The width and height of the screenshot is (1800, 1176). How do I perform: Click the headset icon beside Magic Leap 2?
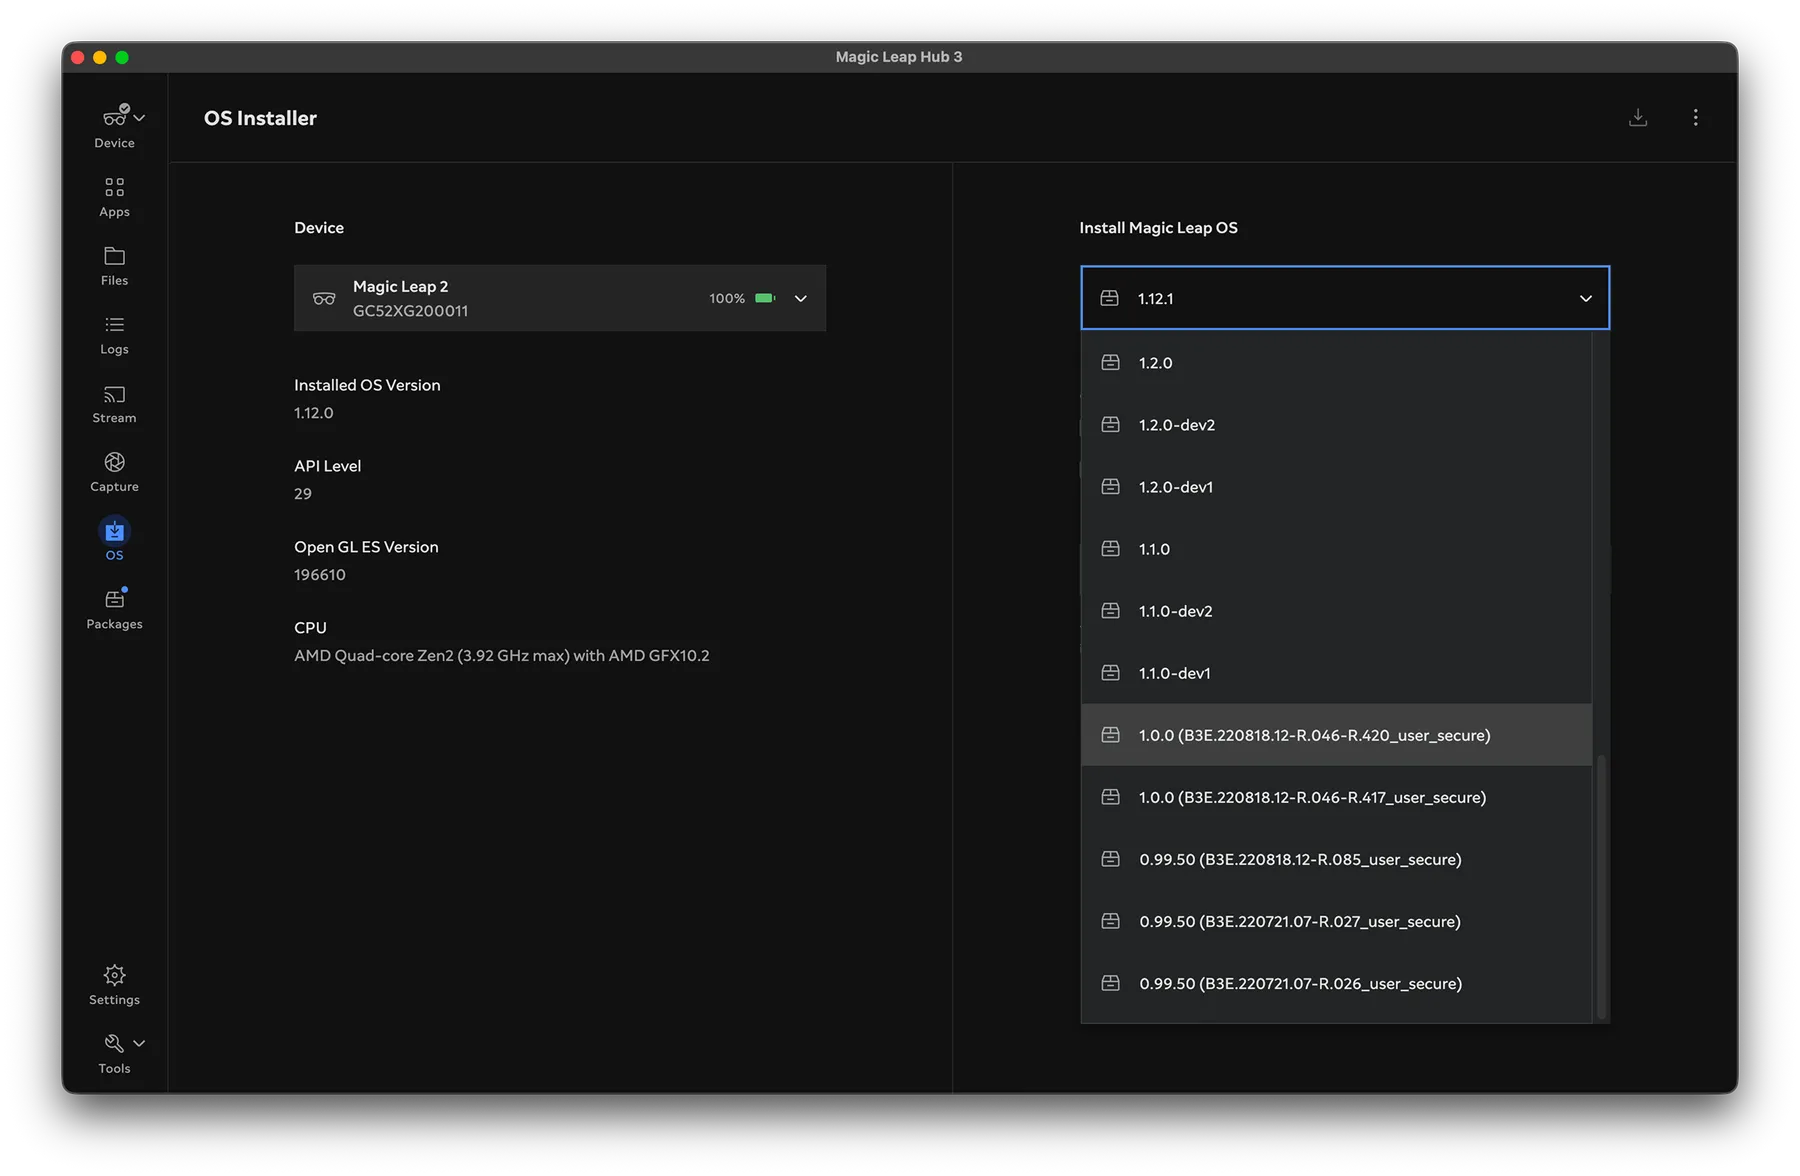pyautogui.click(x=324, y=298)
